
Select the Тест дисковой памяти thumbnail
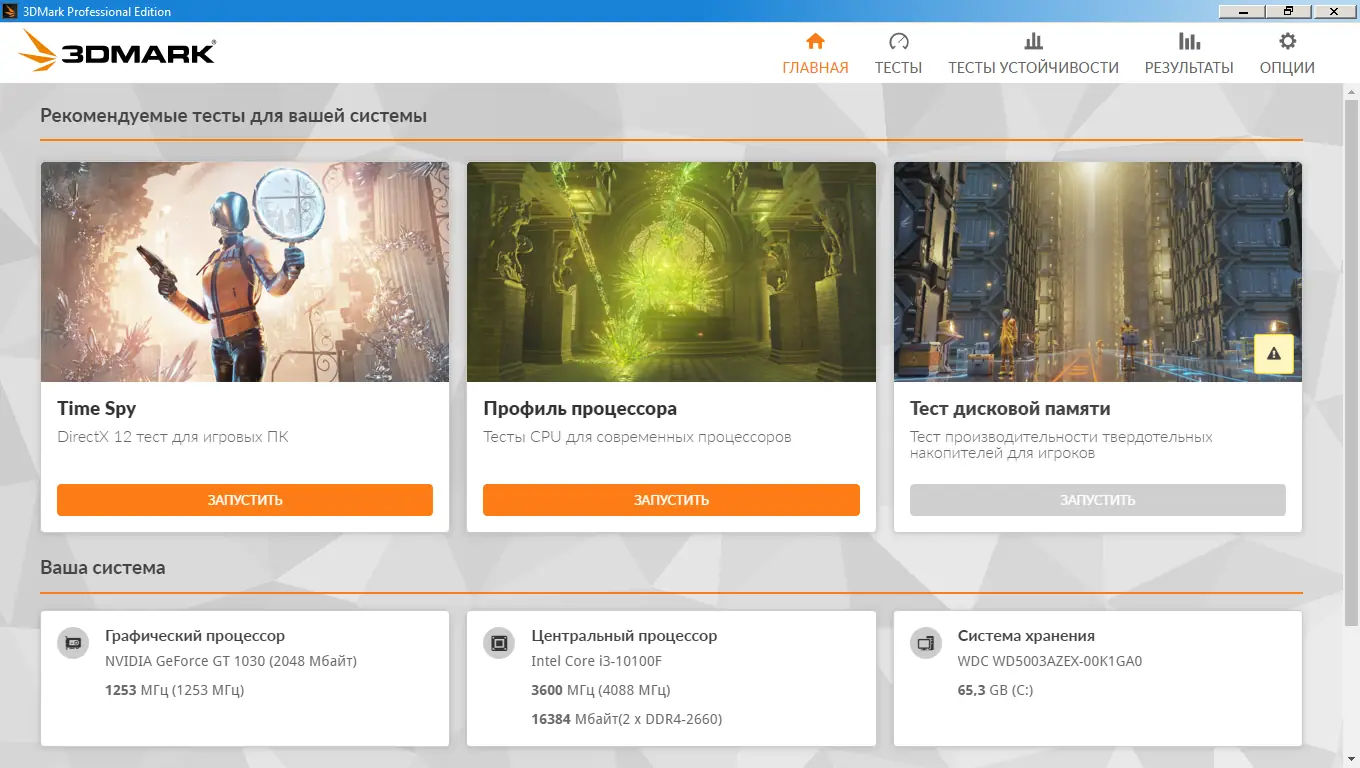1098,272
